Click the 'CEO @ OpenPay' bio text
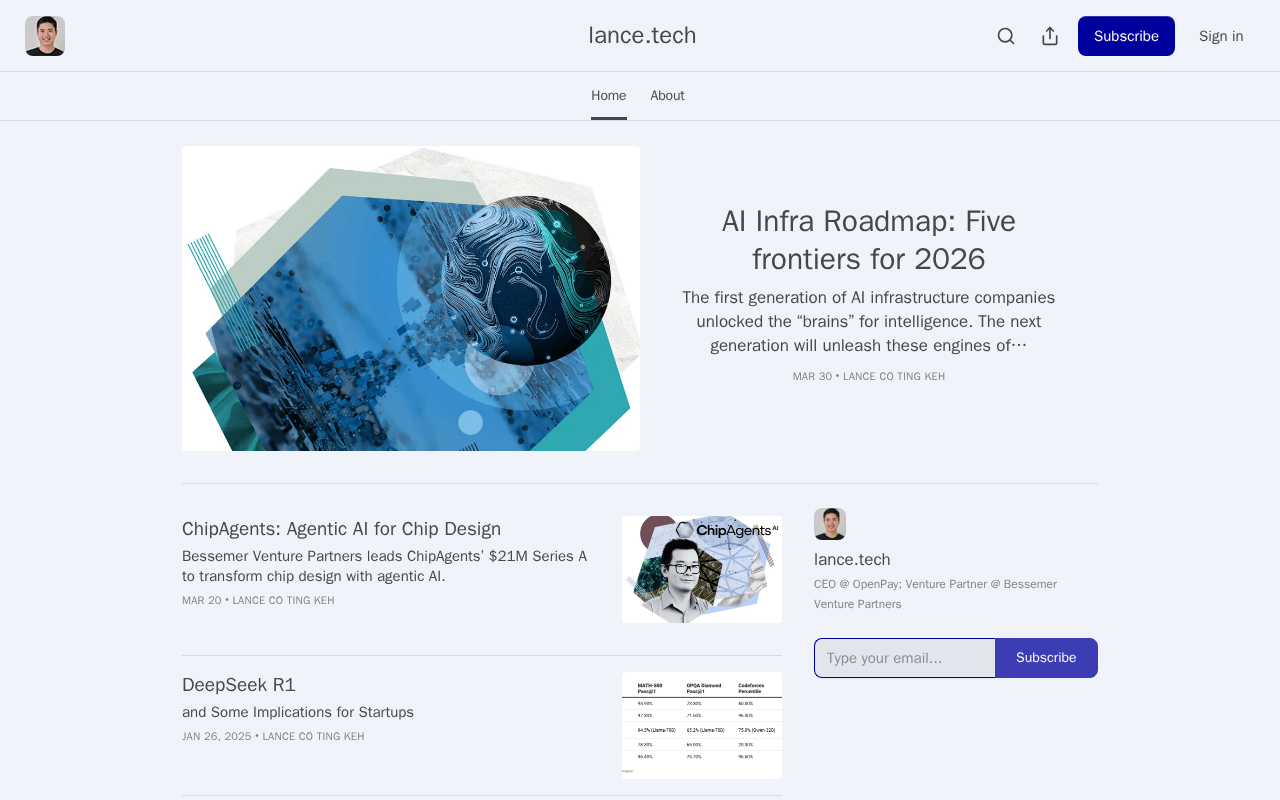This screenshot has width=1280, height=800. [935, 594]
